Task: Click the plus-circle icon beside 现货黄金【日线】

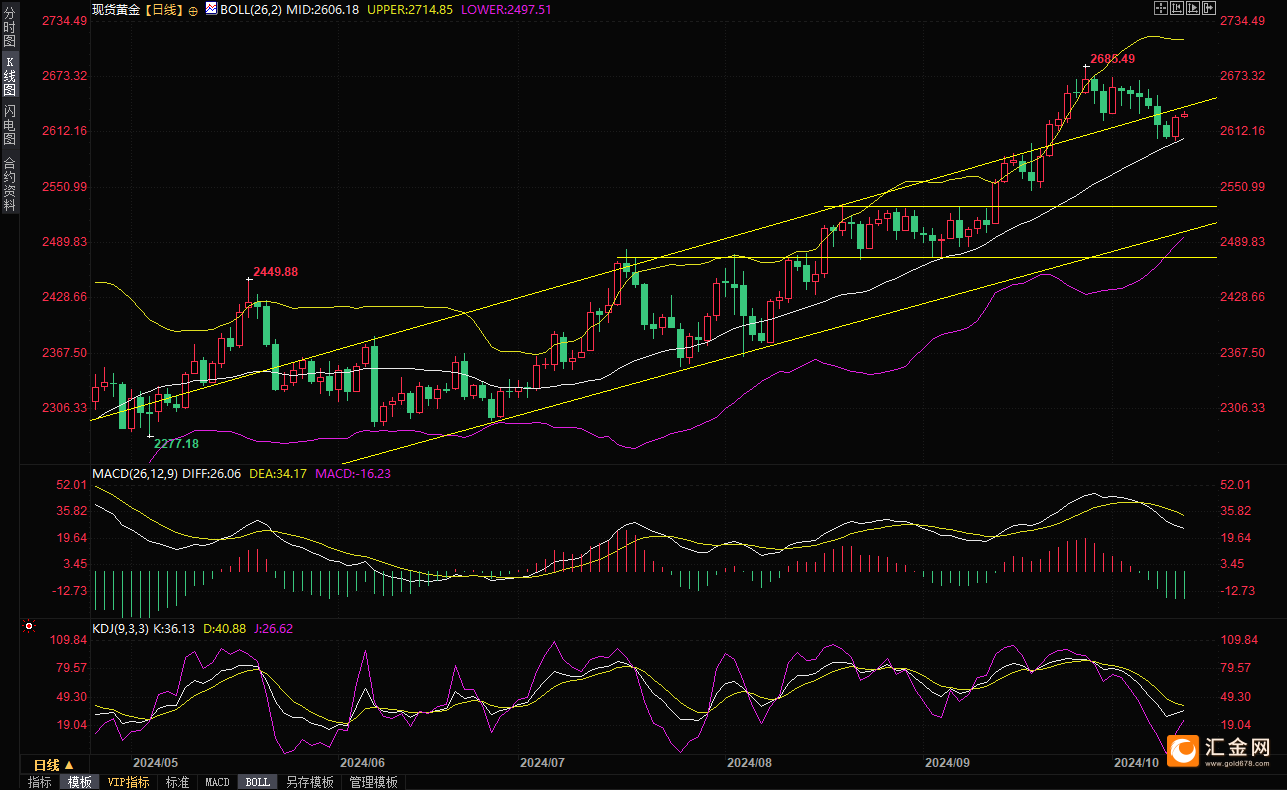Action: (193, 11)
